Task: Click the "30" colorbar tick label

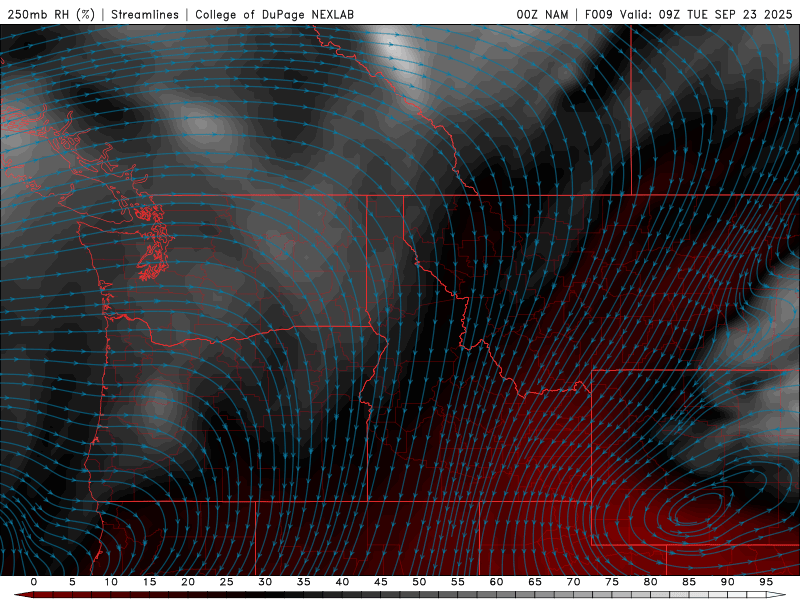Action: coord(265,582)
